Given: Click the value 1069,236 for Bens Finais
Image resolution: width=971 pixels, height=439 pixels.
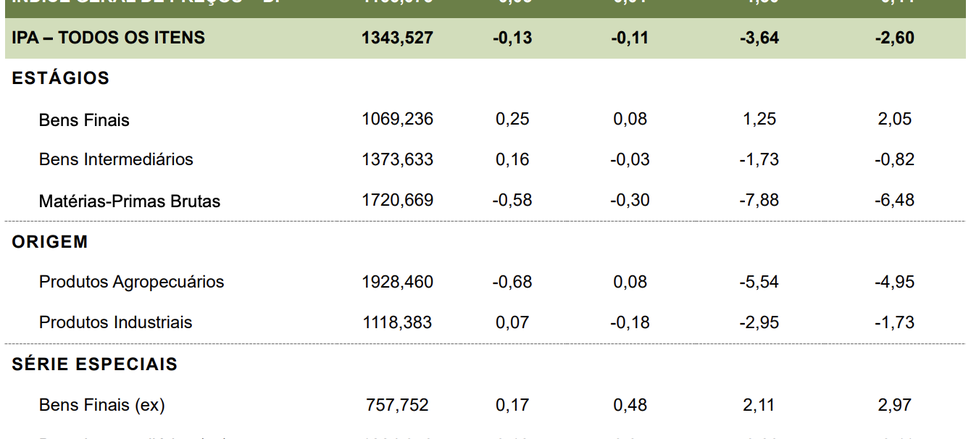Looking at the screenshot, I should click(397, 119).
